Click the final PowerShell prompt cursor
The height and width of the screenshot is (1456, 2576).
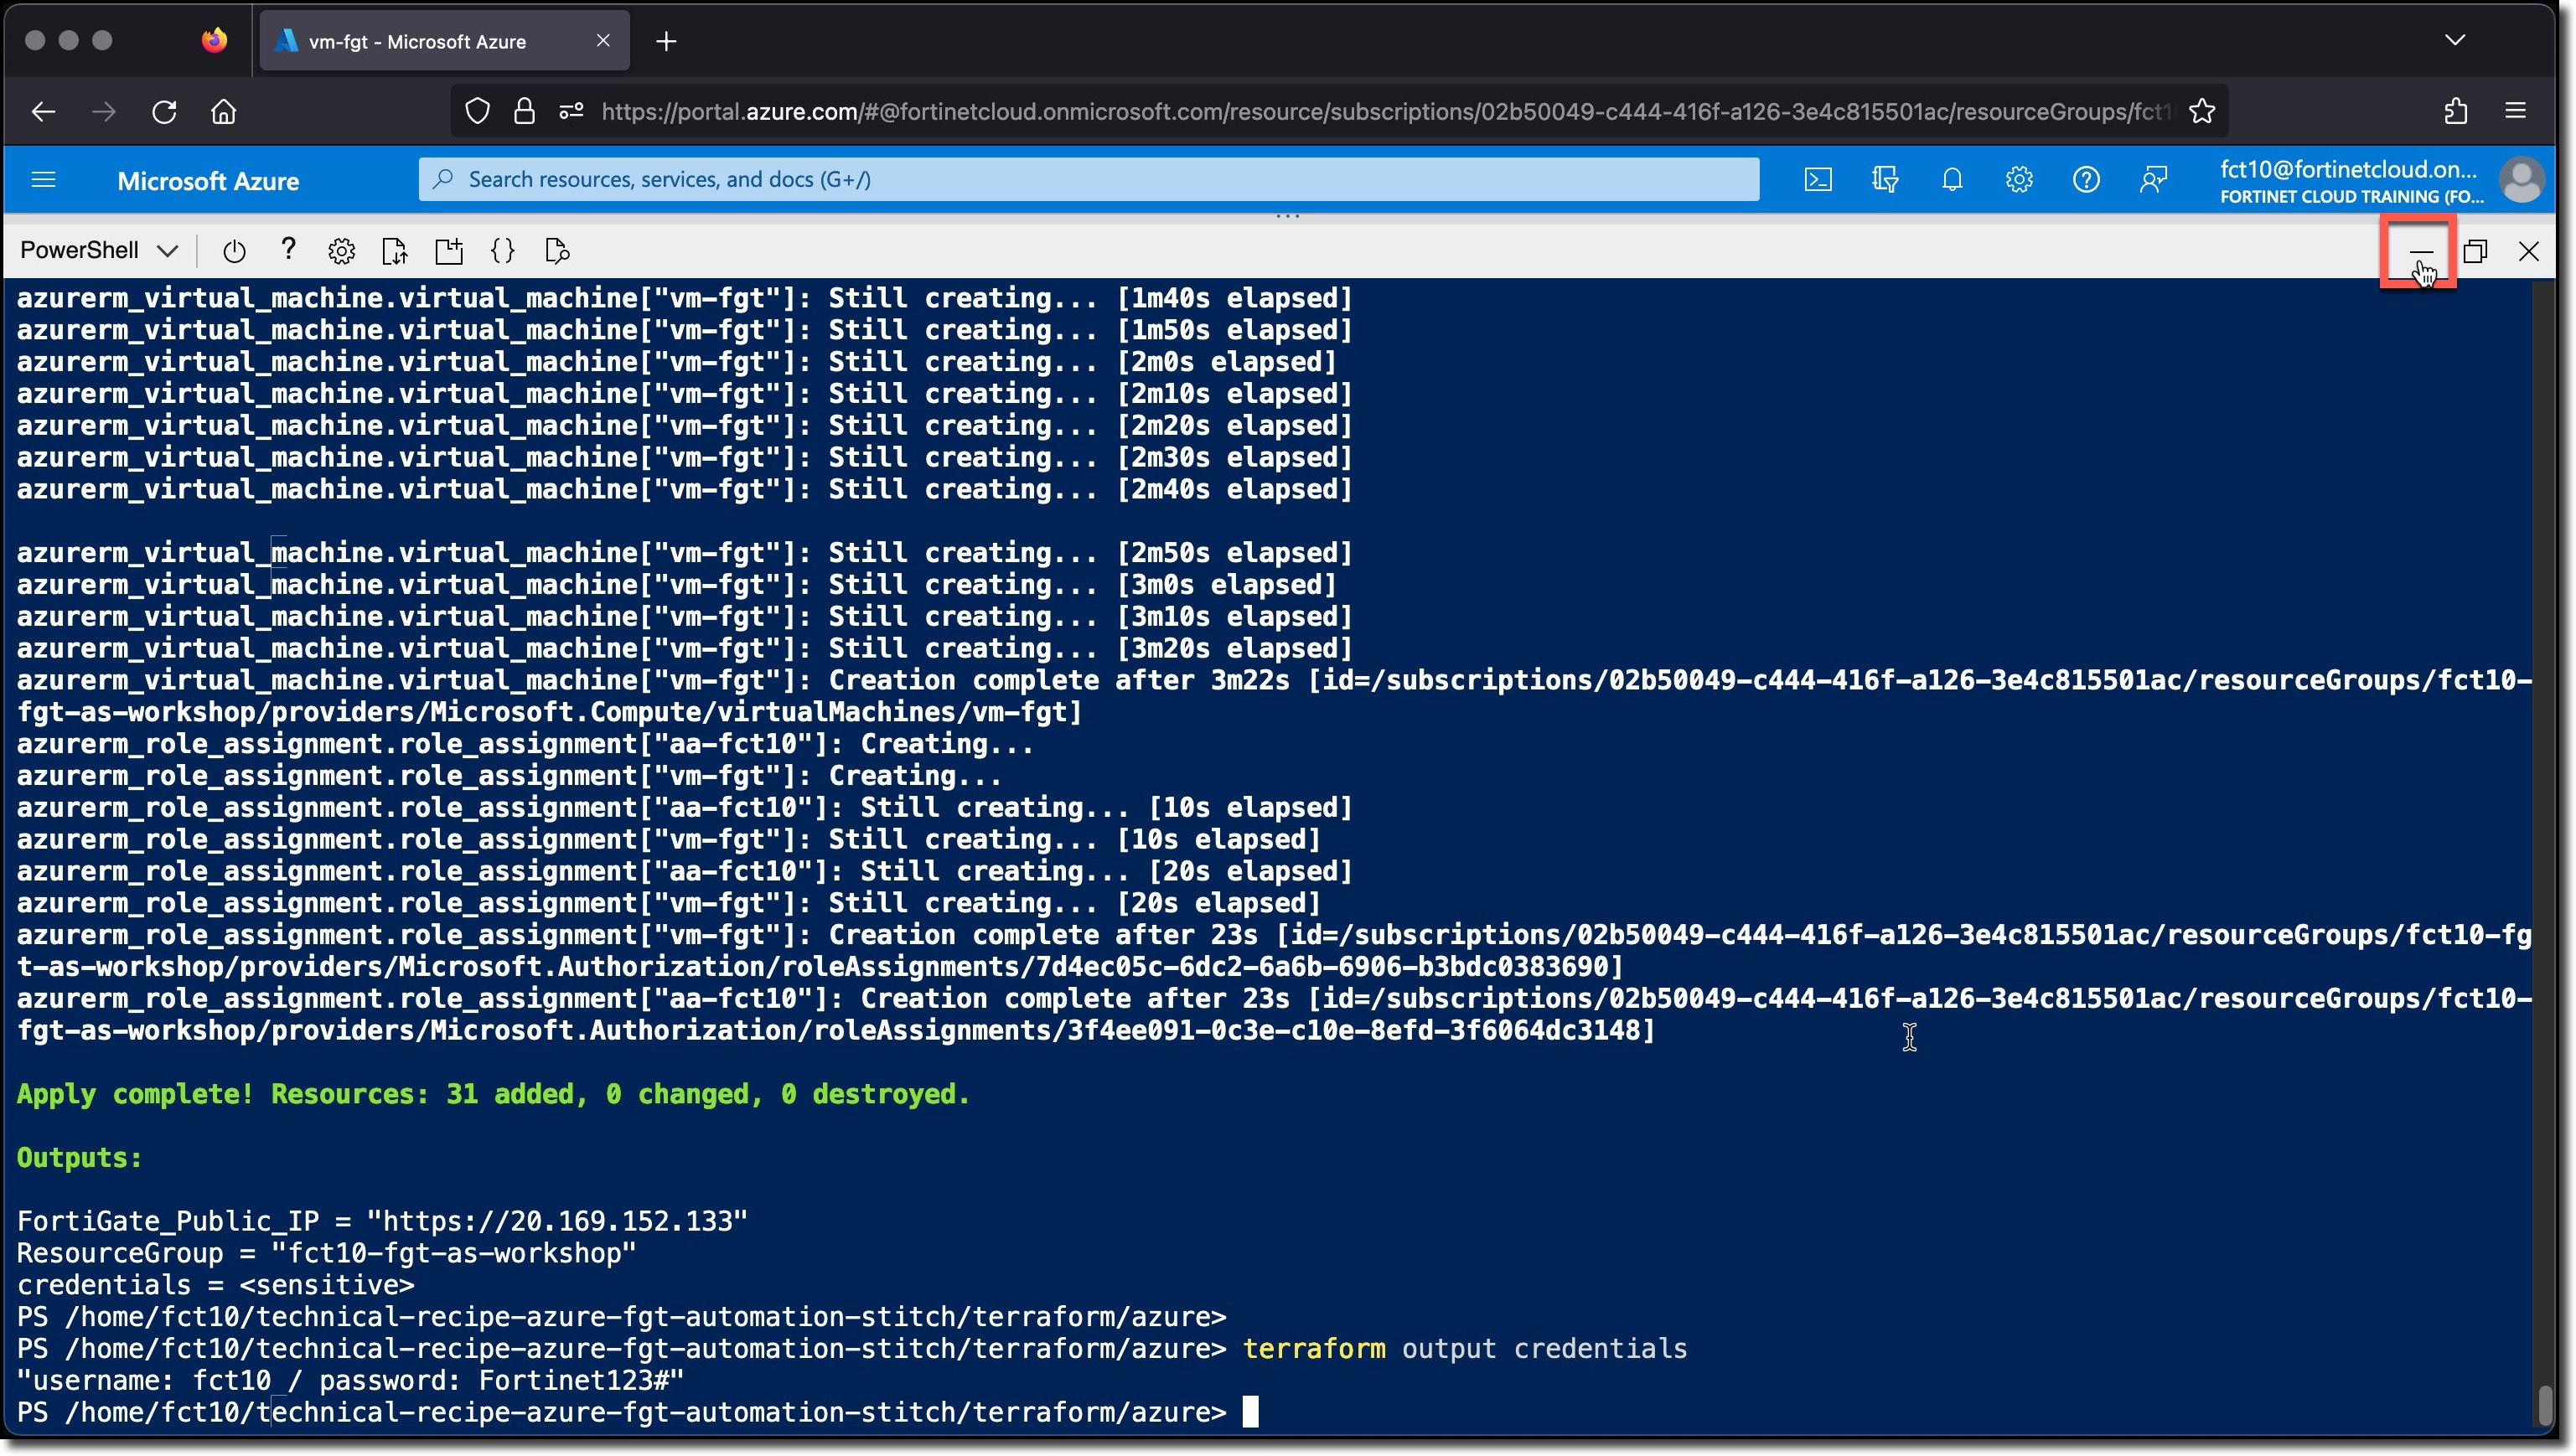coord(1250,1412)
